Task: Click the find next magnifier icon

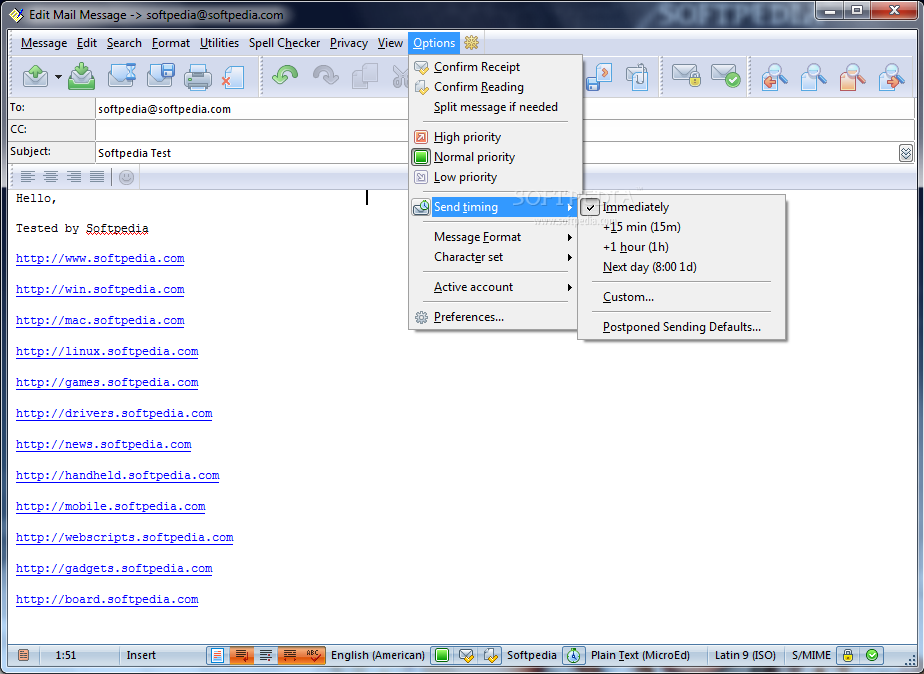Action: [891, 77]
